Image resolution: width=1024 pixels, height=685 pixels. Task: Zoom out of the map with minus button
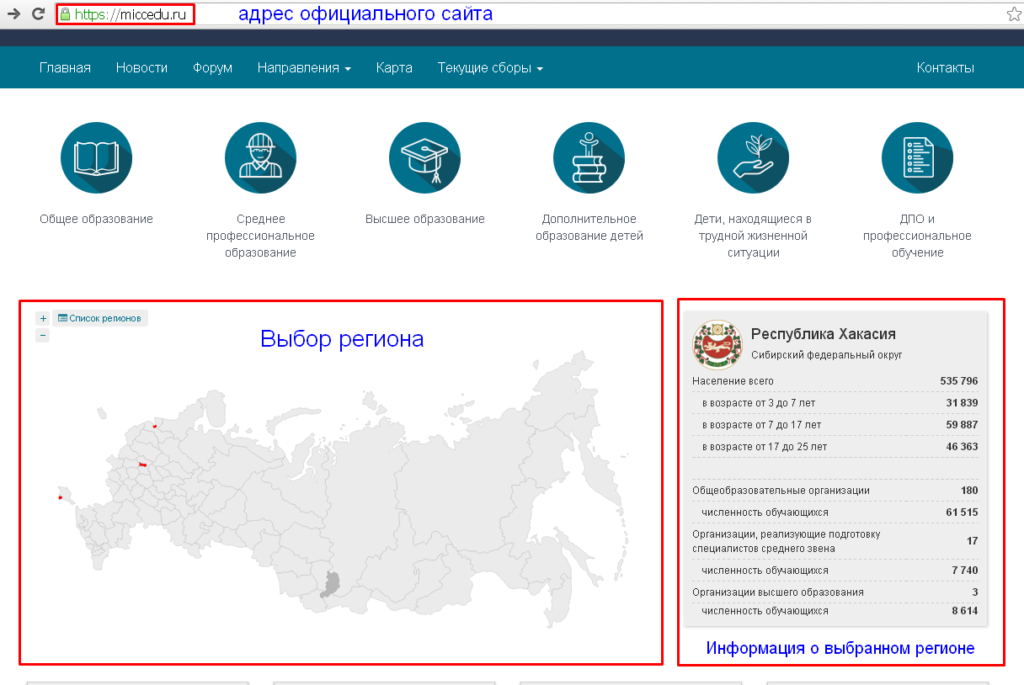43,336
